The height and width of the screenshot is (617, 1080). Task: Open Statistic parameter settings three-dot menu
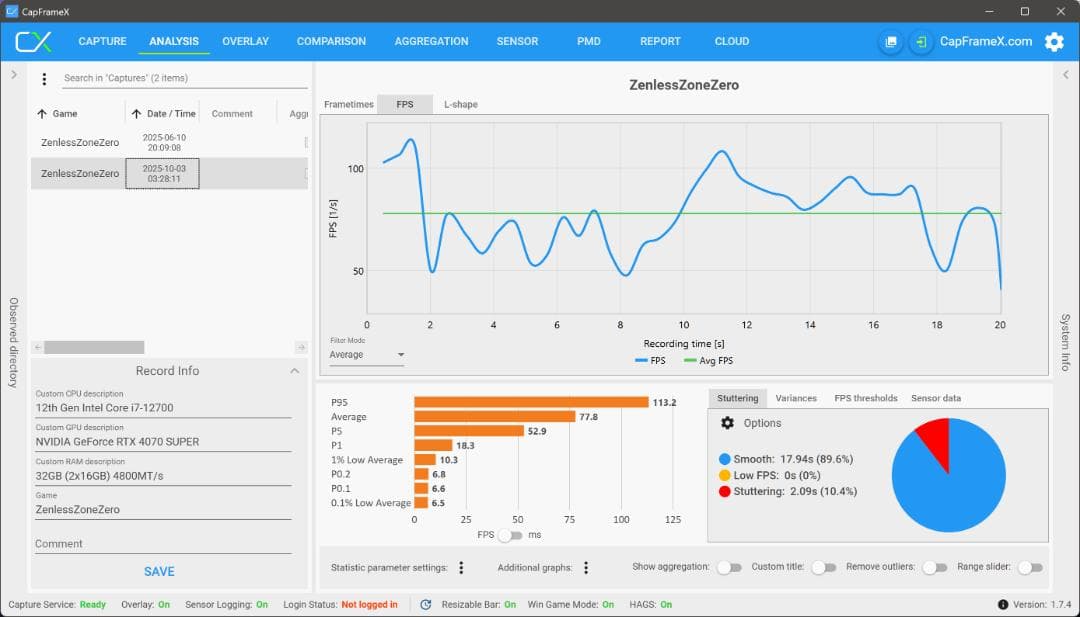click(461, 568)
